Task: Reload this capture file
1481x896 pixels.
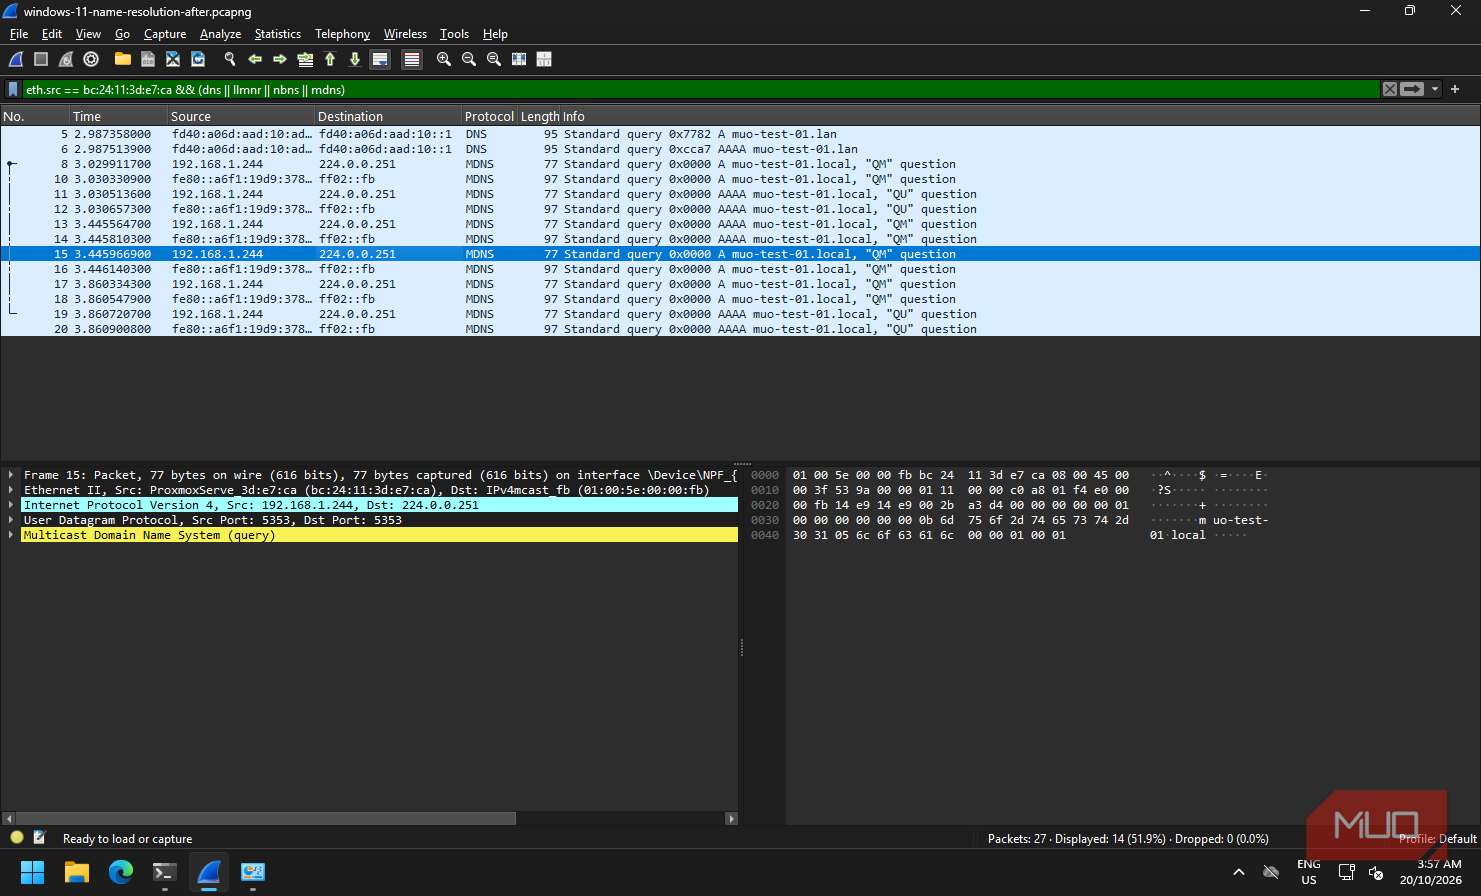Action: pyautogui.click(x=198, y=59)
